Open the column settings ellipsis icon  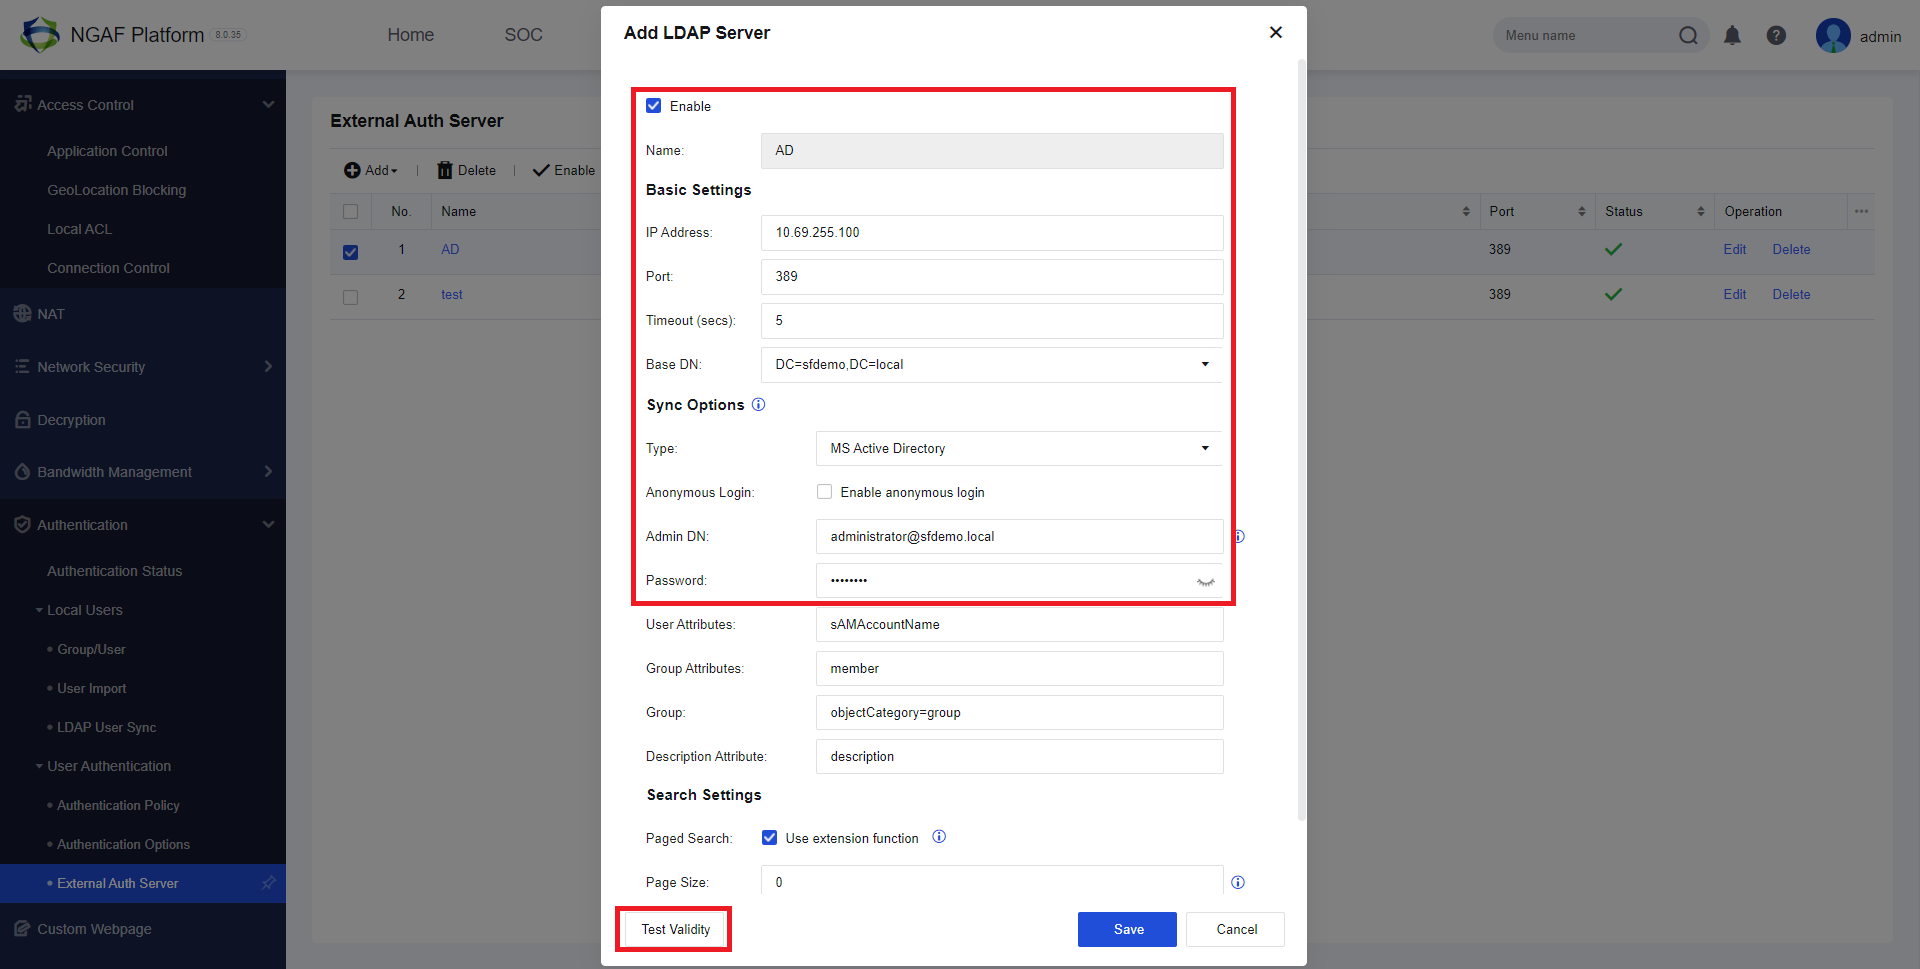[x=1861, y=211]
